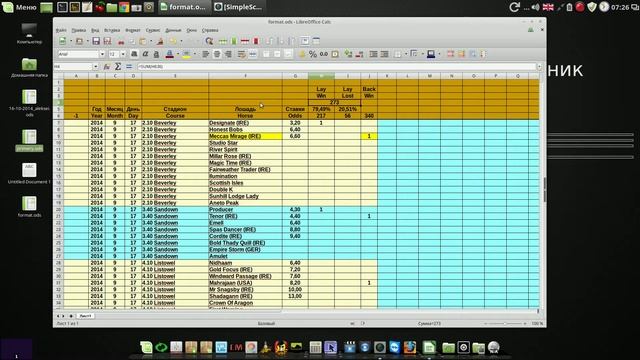640x360 pixels.
Task: Click the Increase Indent icon
Action: click(373, 54)
